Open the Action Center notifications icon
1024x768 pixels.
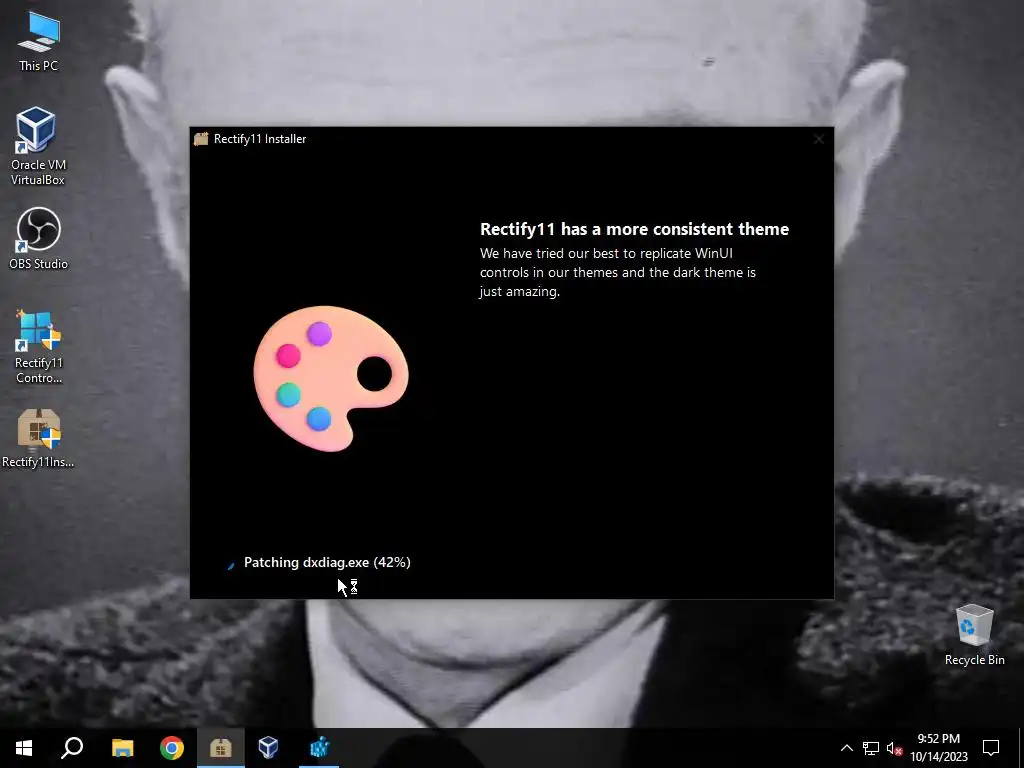991,748
